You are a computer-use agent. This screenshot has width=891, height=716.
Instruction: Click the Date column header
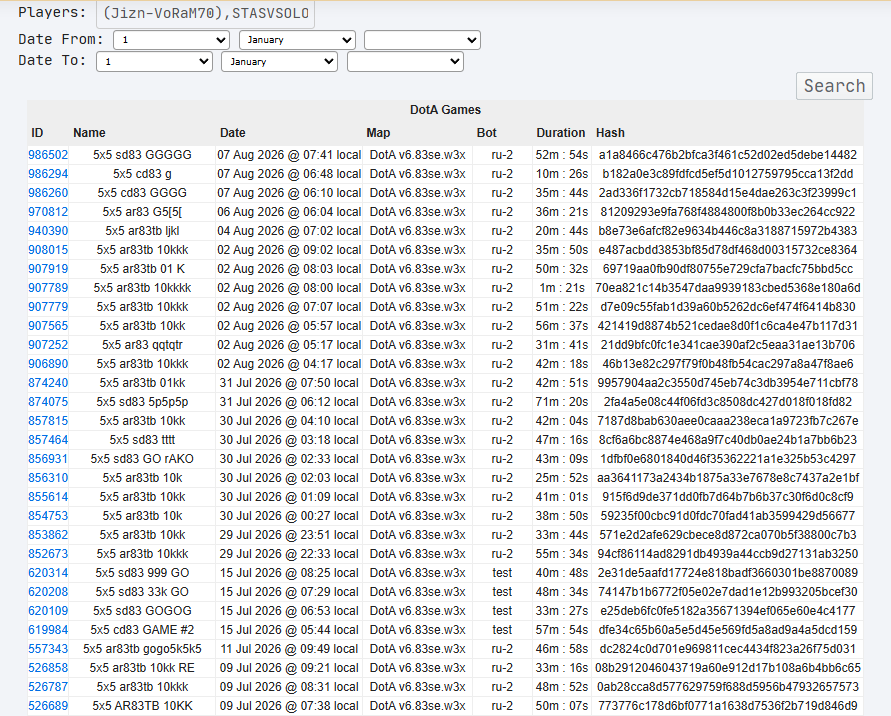233,133
